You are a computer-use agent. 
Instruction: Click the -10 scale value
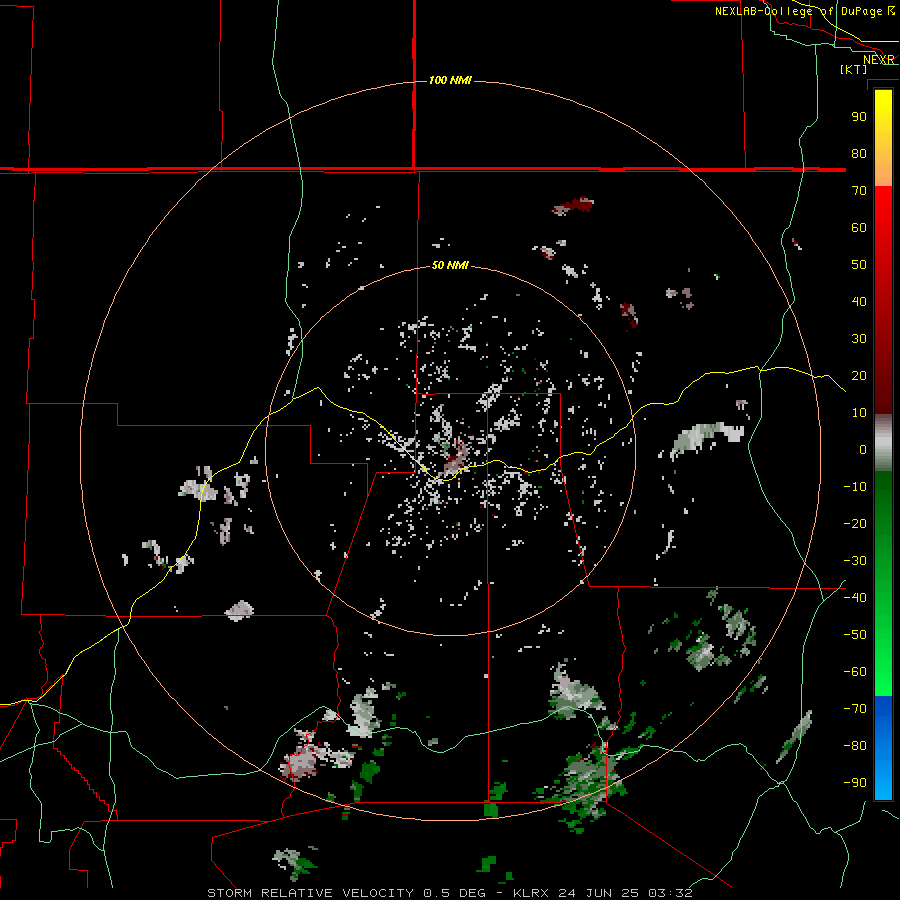pos(855,487)
